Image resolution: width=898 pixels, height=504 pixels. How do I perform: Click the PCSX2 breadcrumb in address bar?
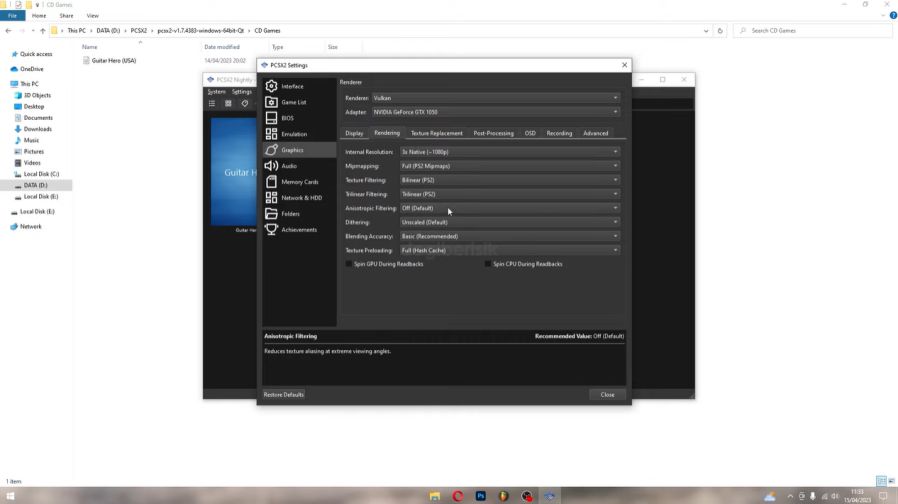pos(139,31)
